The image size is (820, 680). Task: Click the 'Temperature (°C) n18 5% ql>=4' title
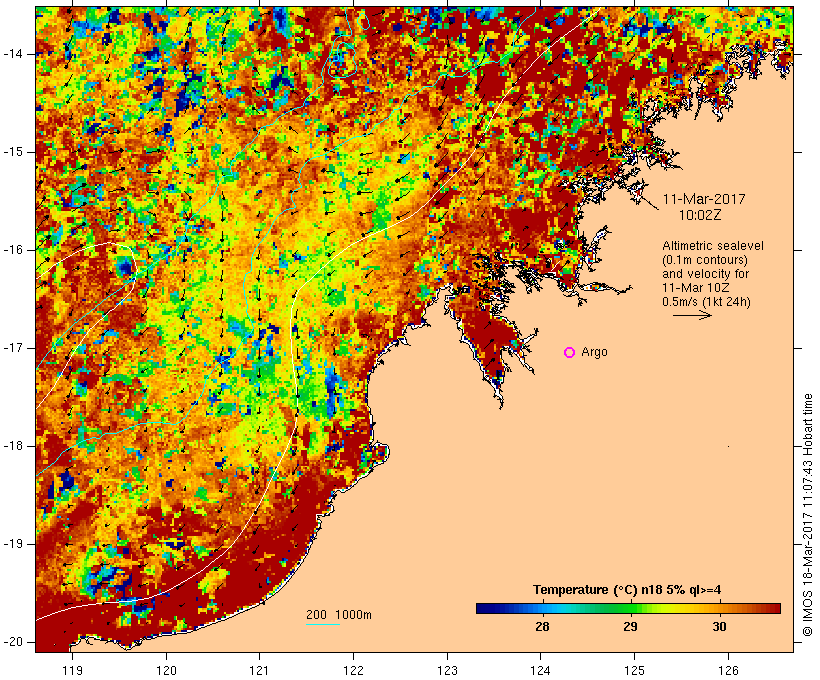tap(627, 590)
